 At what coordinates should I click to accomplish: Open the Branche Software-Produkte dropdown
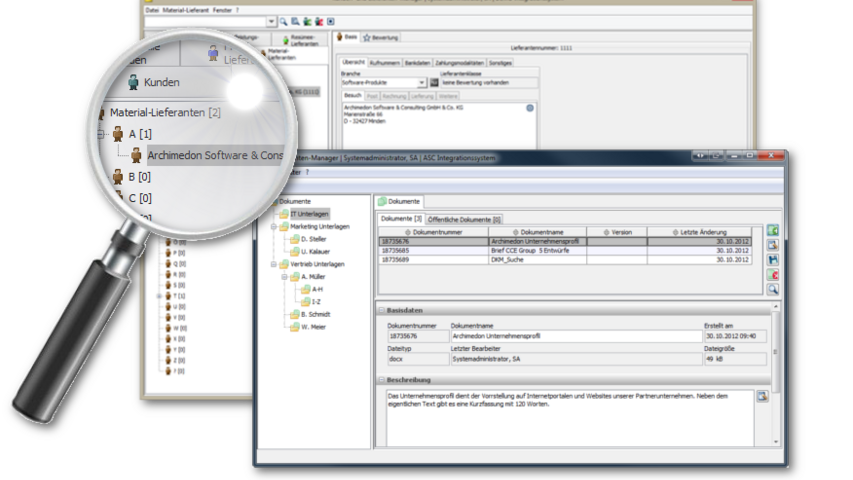click(x=422, y=83)
